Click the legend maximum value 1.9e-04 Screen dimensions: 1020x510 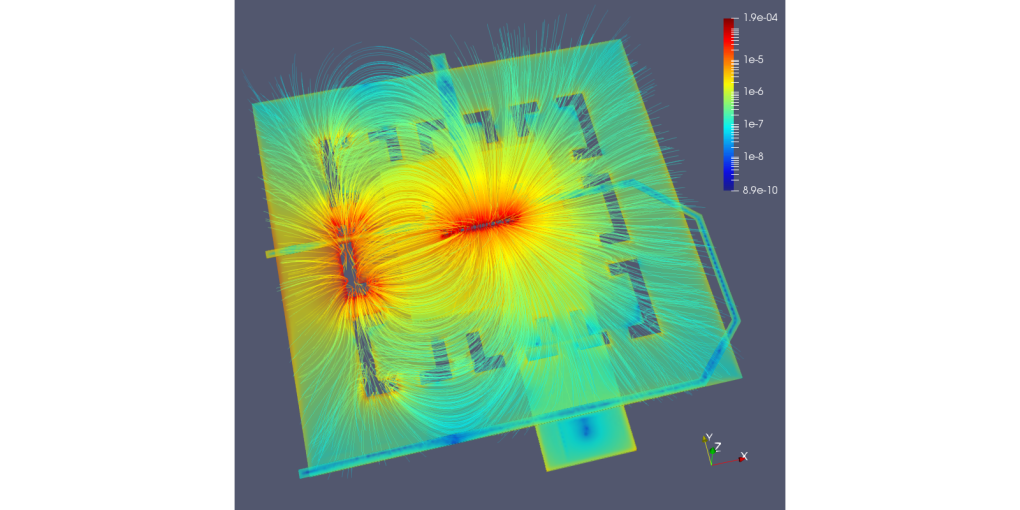(x=758, y=18)
